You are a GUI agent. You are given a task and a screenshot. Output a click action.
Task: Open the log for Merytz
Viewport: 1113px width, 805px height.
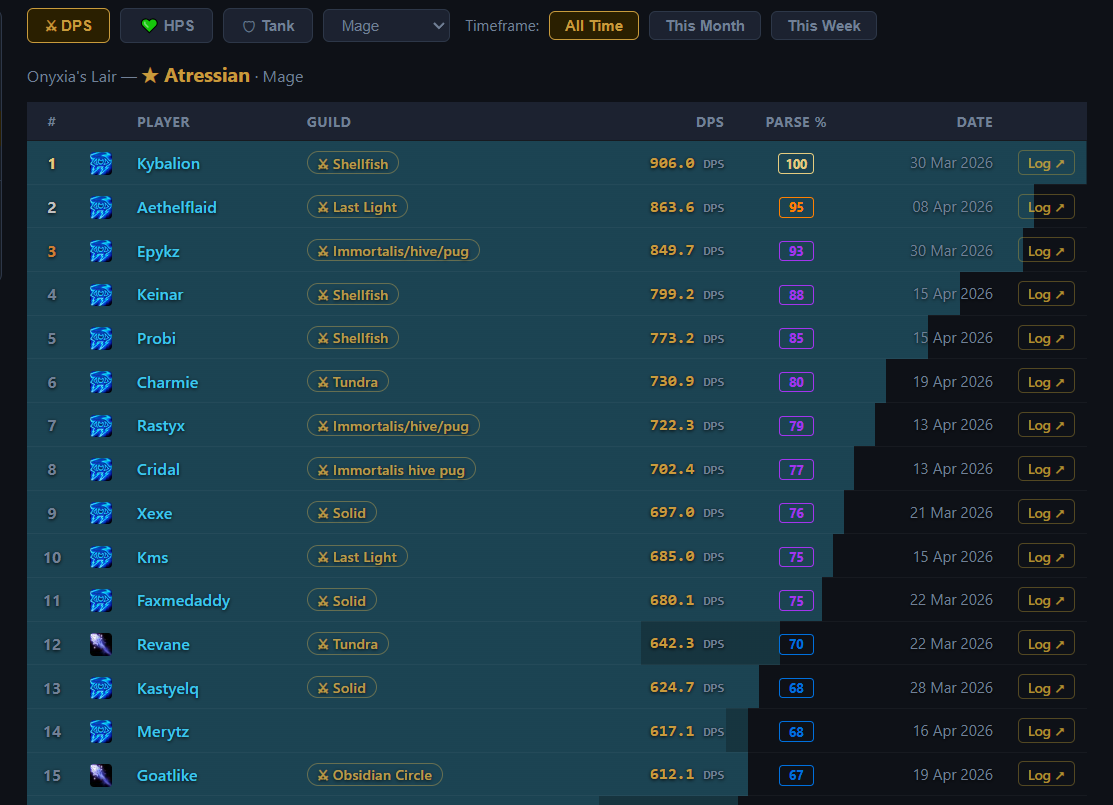(1046, 731)
